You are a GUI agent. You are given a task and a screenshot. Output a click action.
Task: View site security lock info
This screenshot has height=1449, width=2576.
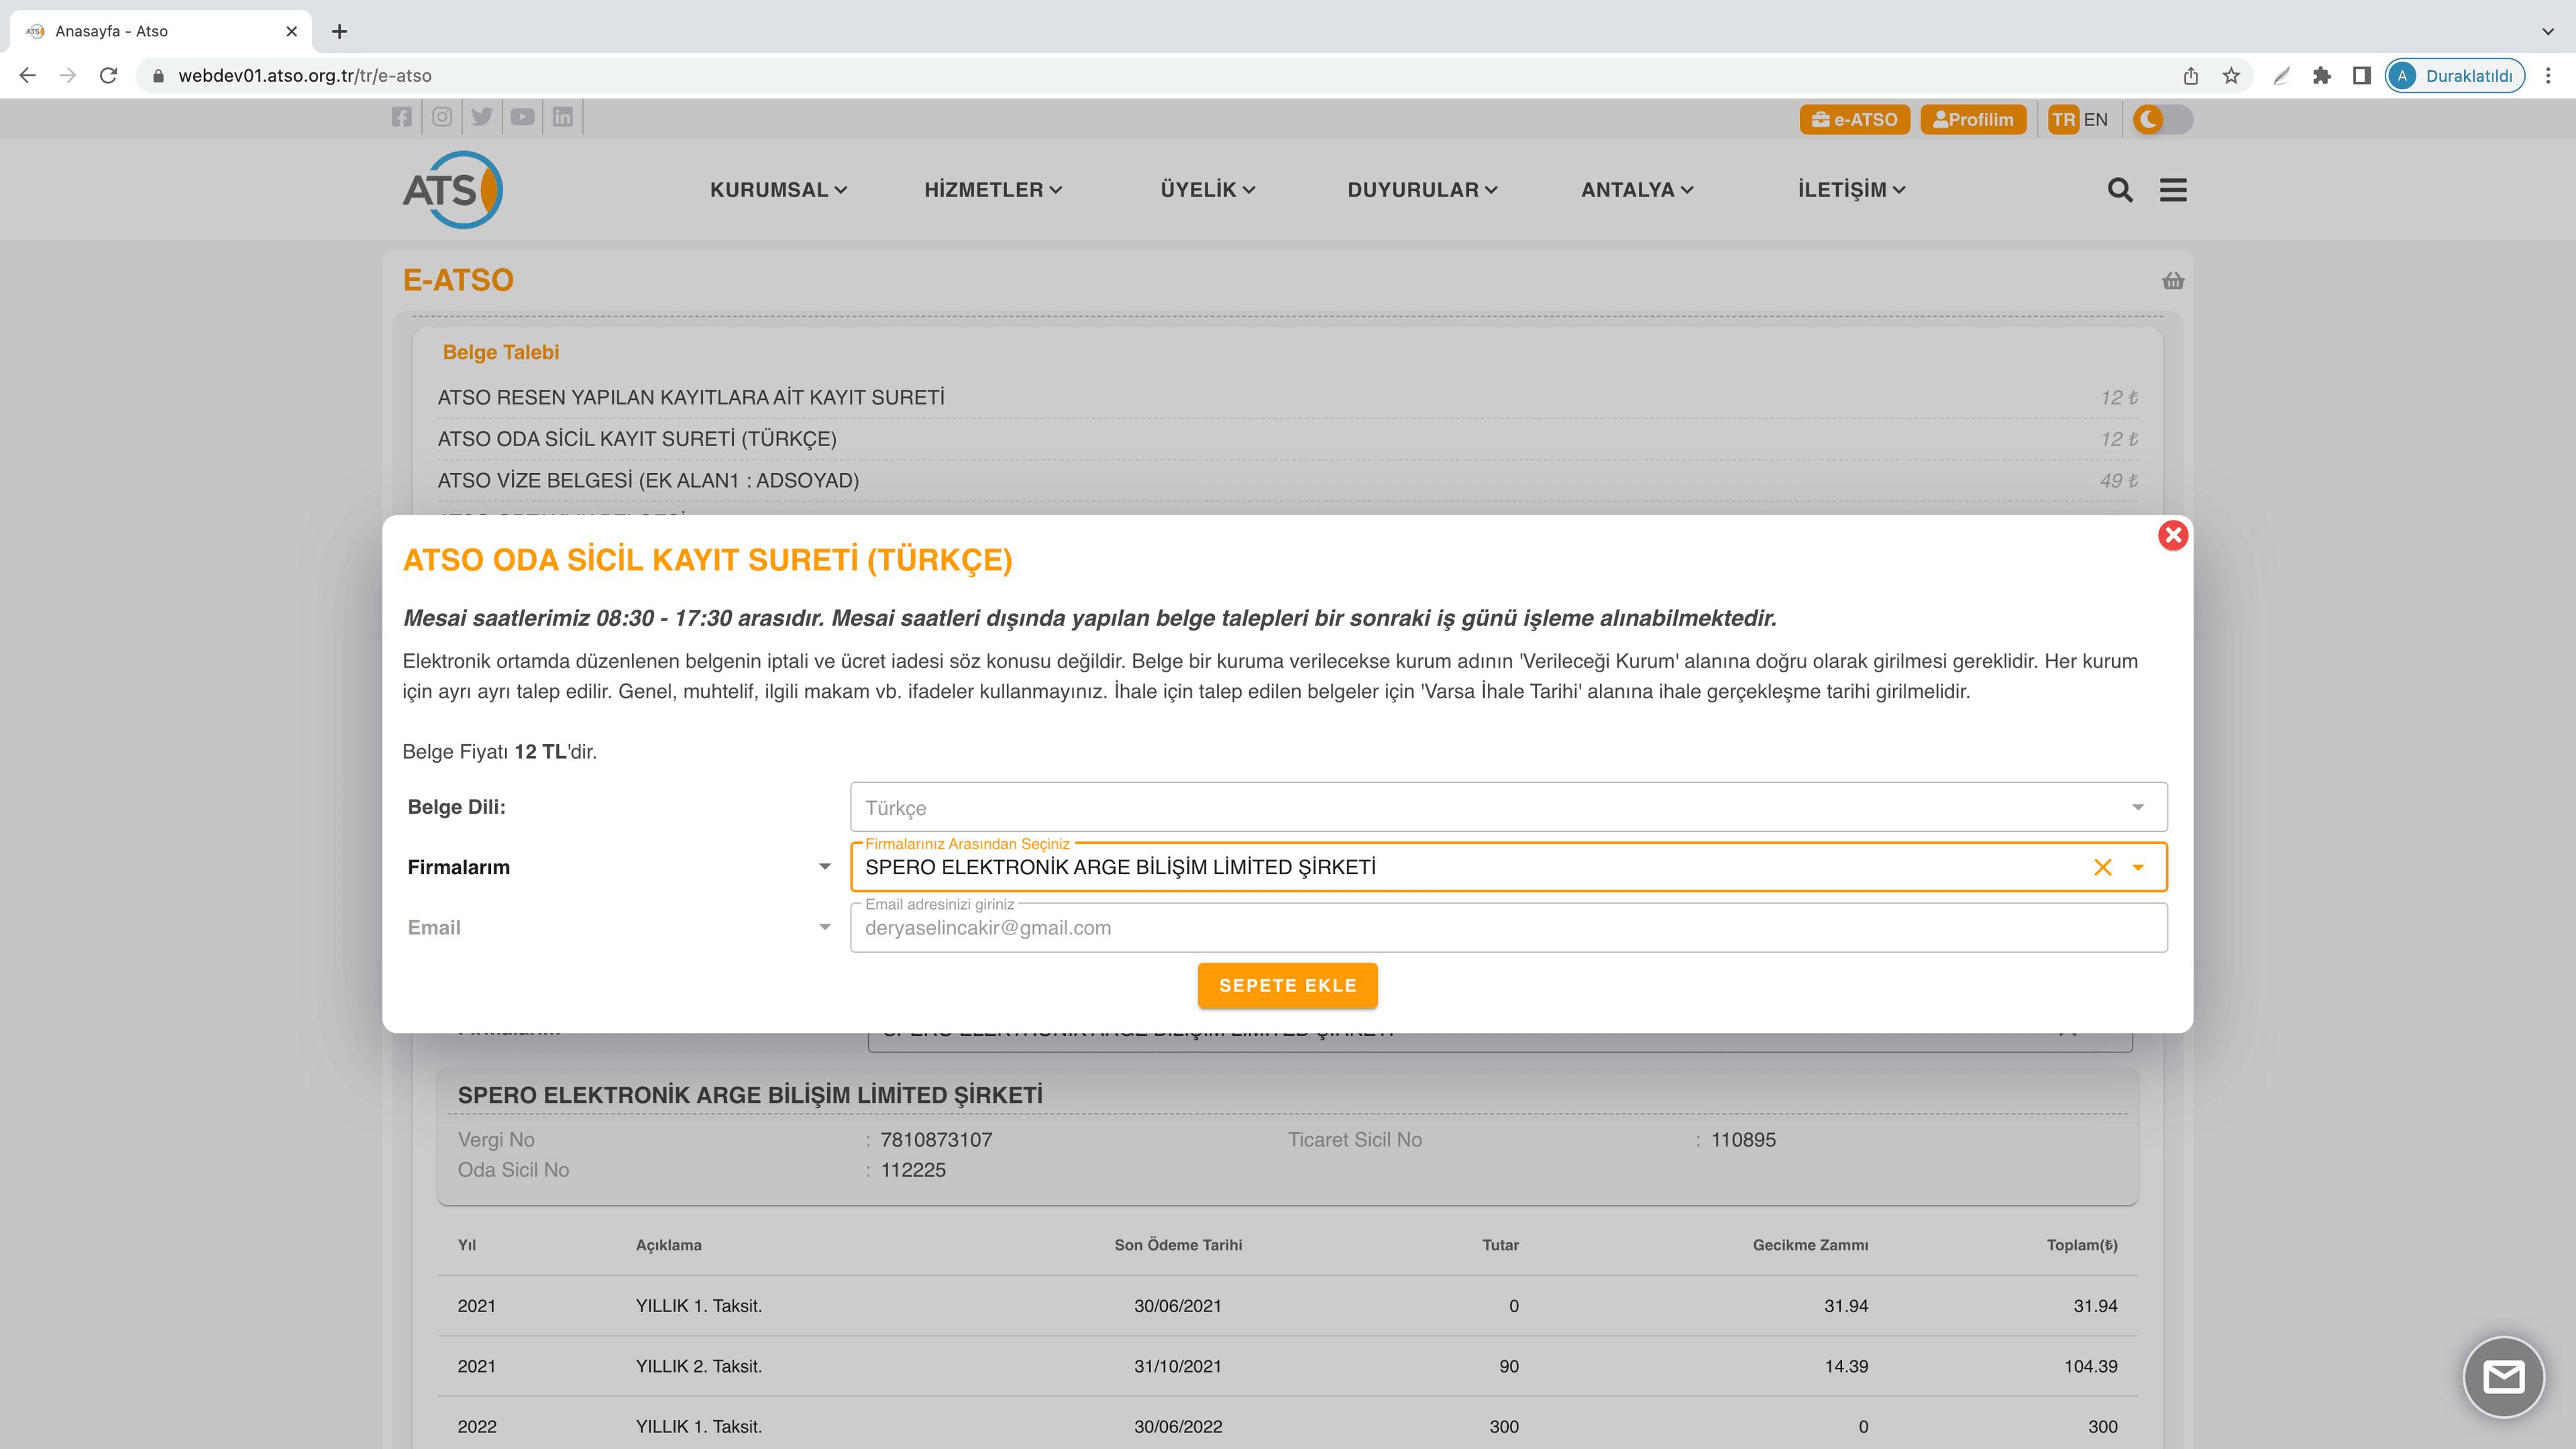tap(158, 76)
